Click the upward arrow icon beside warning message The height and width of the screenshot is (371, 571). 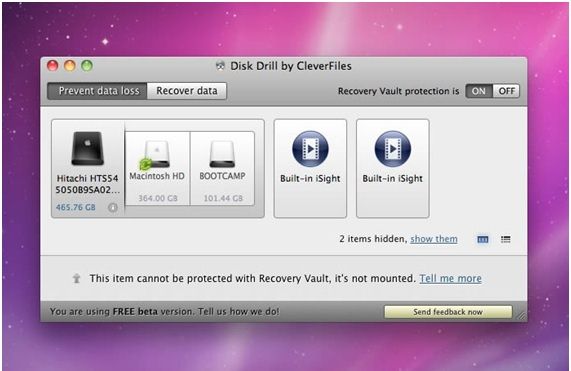(76, 279)
